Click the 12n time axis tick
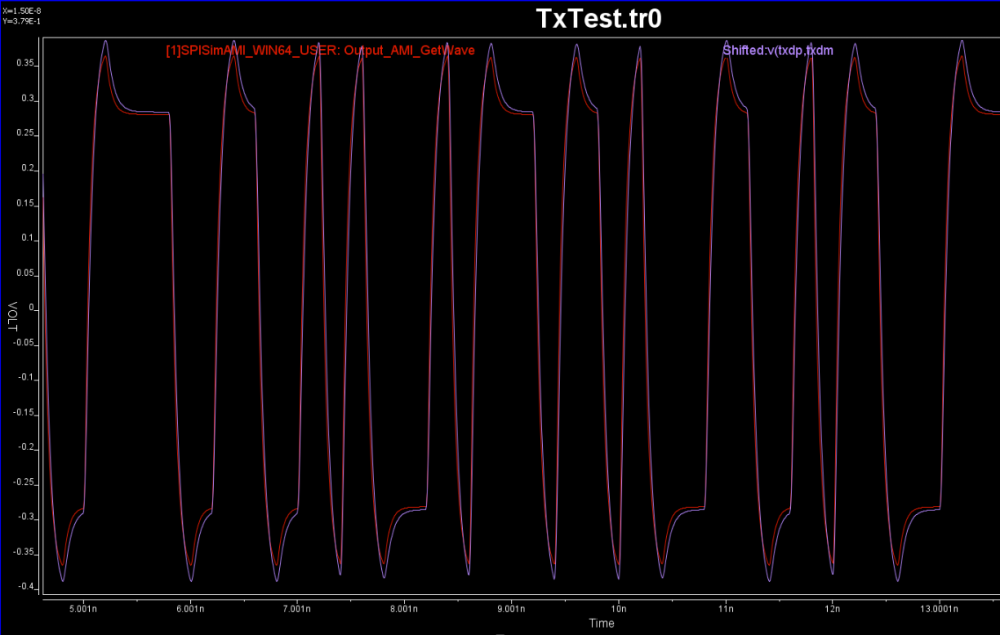The height and width of the screenshot is (635, 1000). pyautogui.click(x=833, y=607)
